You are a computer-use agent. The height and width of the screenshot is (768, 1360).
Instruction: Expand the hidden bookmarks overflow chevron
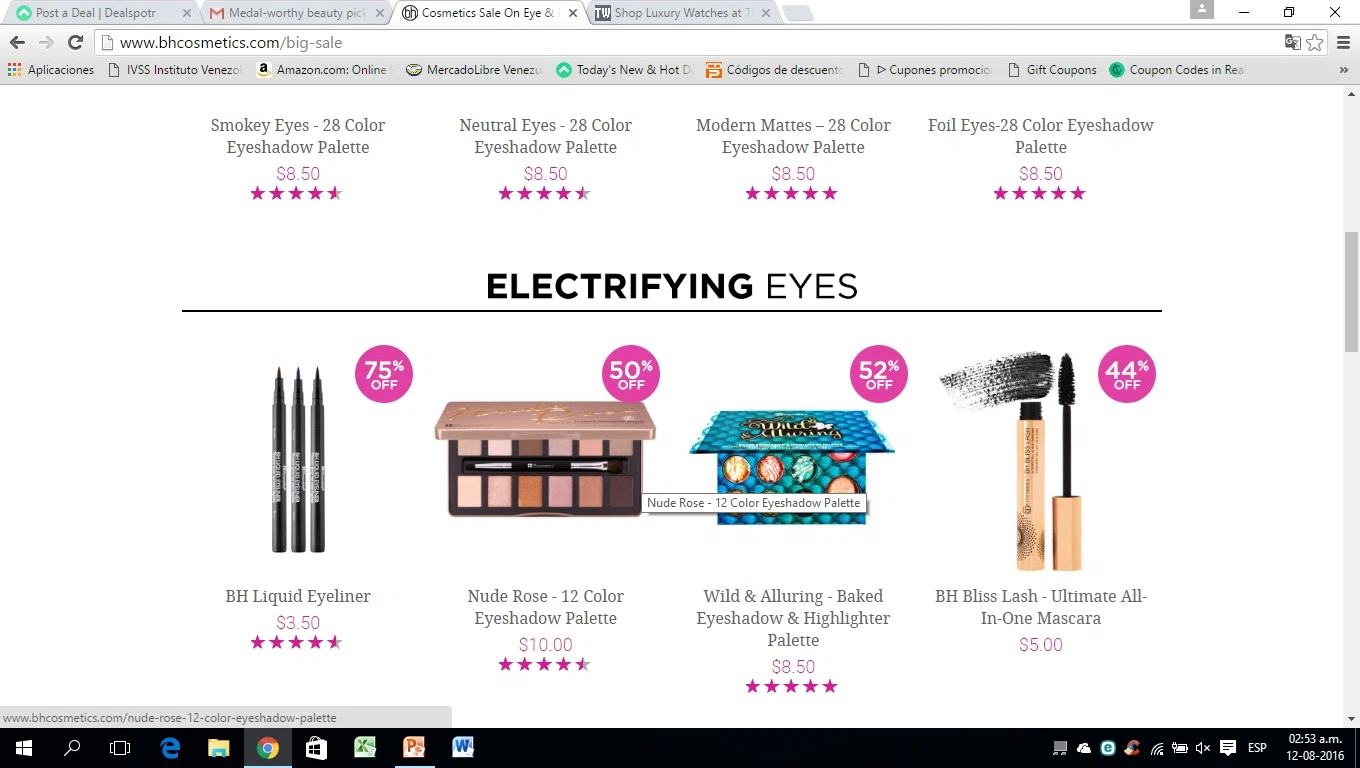(x=1344, y=70)
